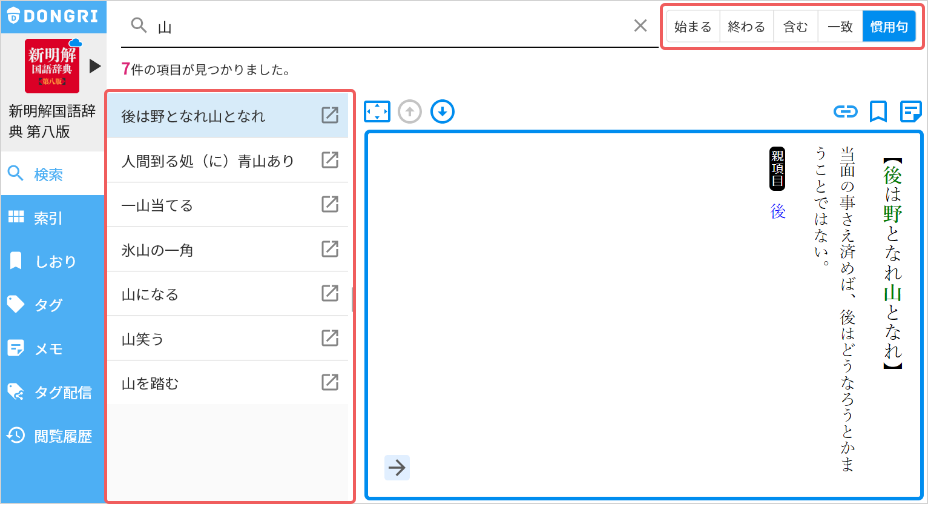The height and width of the screenshot is (506, 928).
Task: Select the 含む search mode
Action: point(795,27)
